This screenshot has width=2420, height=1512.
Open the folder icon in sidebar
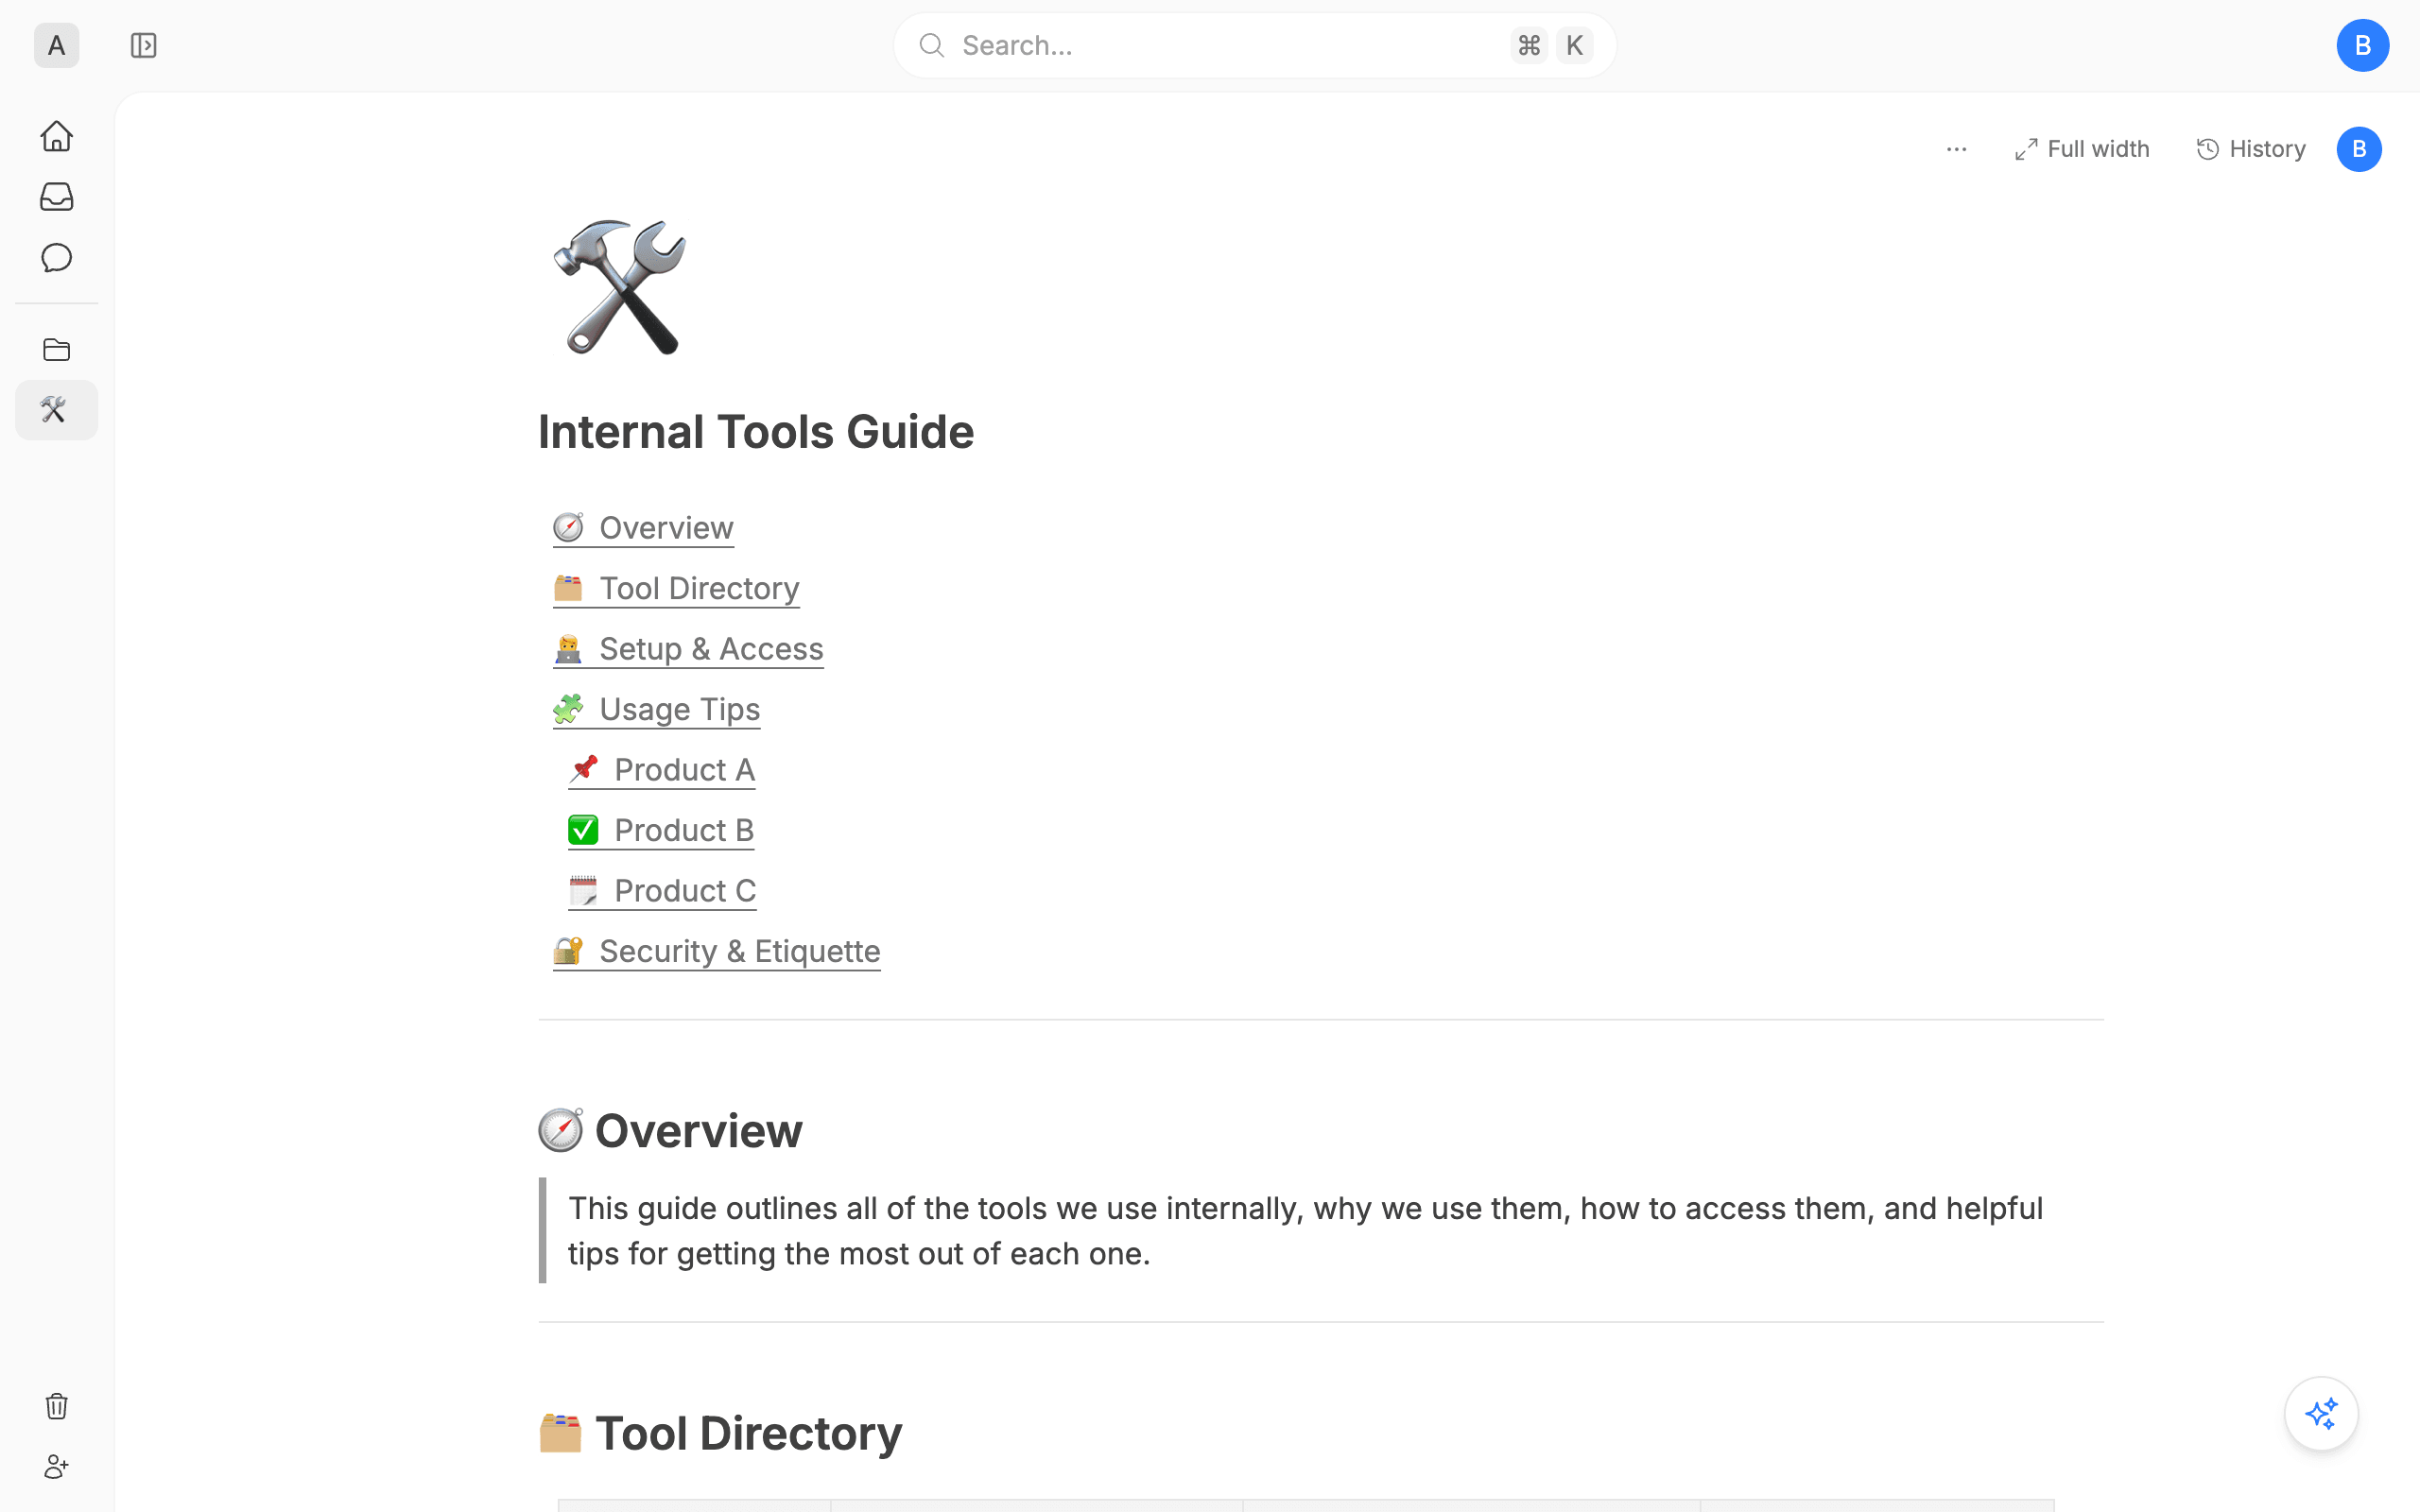pos(57,350)
